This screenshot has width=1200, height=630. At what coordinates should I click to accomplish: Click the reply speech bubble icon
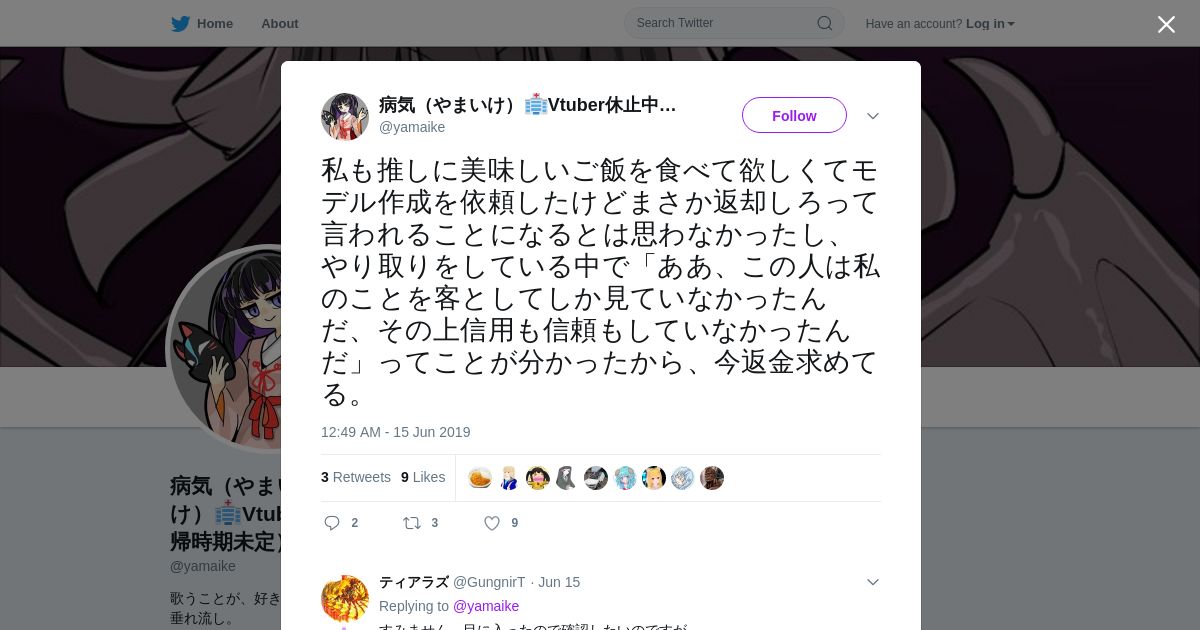point(333,523)
